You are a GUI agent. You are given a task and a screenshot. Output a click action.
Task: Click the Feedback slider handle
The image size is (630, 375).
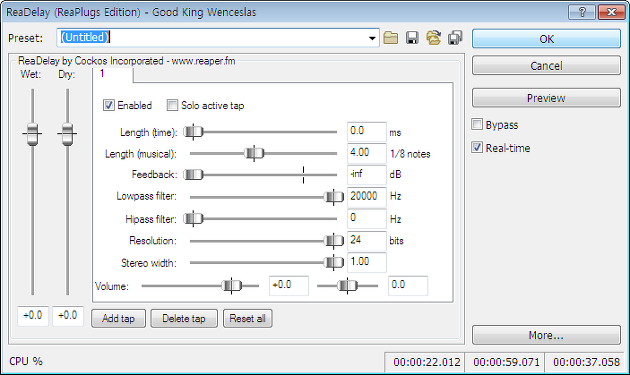click(193, 174)
